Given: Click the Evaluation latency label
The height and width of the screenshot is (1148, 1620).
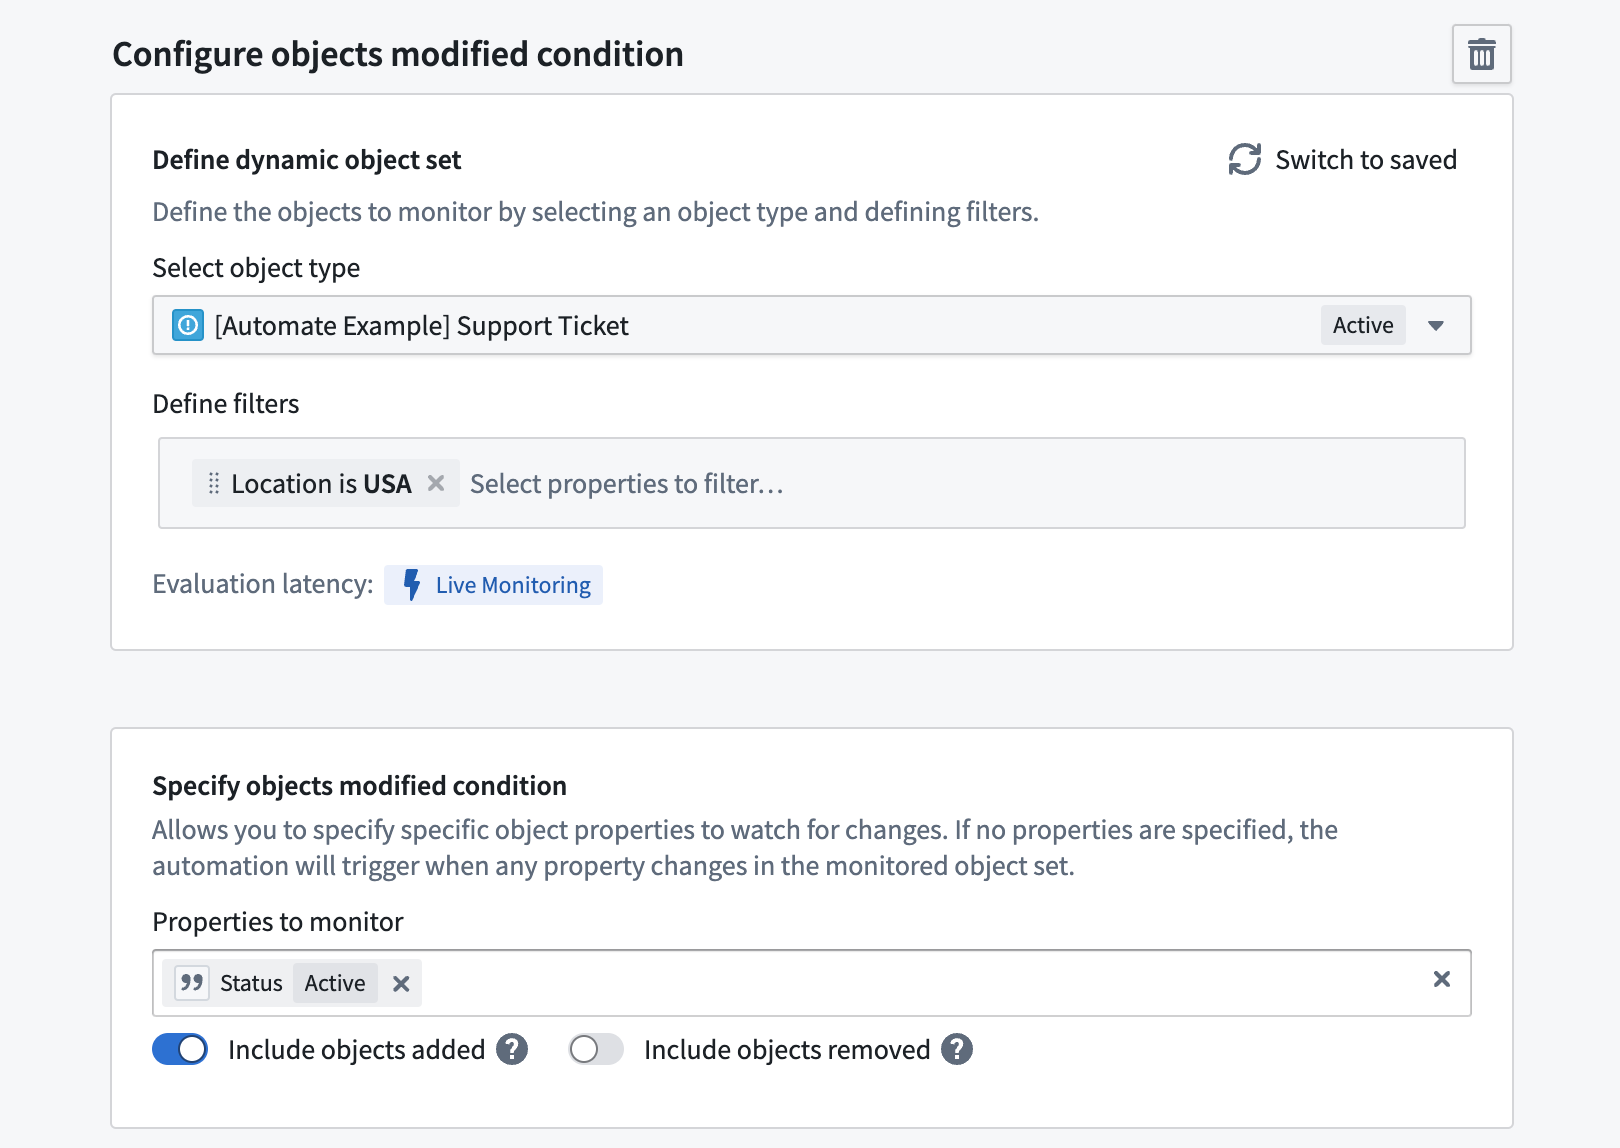Looking at the screenshot, I should (x=263, y=583).
